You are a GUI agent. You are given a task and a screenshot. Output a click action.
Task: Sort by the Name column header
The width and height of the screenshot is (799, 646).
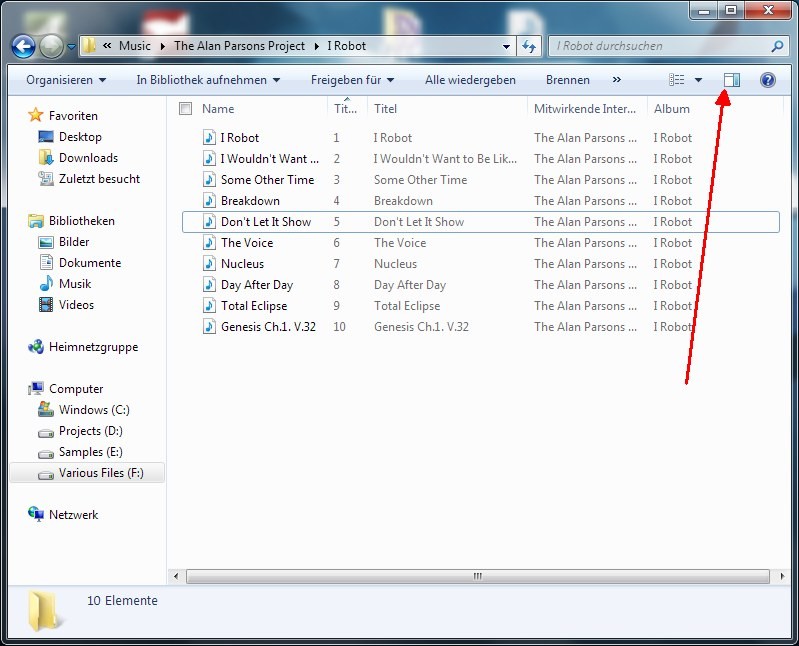[218, 109]
